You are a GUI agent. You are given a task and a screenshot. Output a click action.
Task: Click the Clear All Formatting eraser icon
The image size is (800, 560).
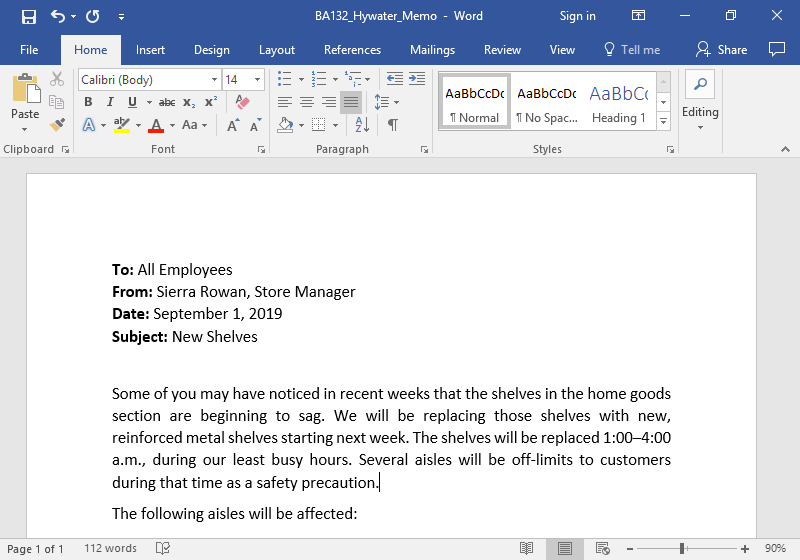(x=242, y=102)
